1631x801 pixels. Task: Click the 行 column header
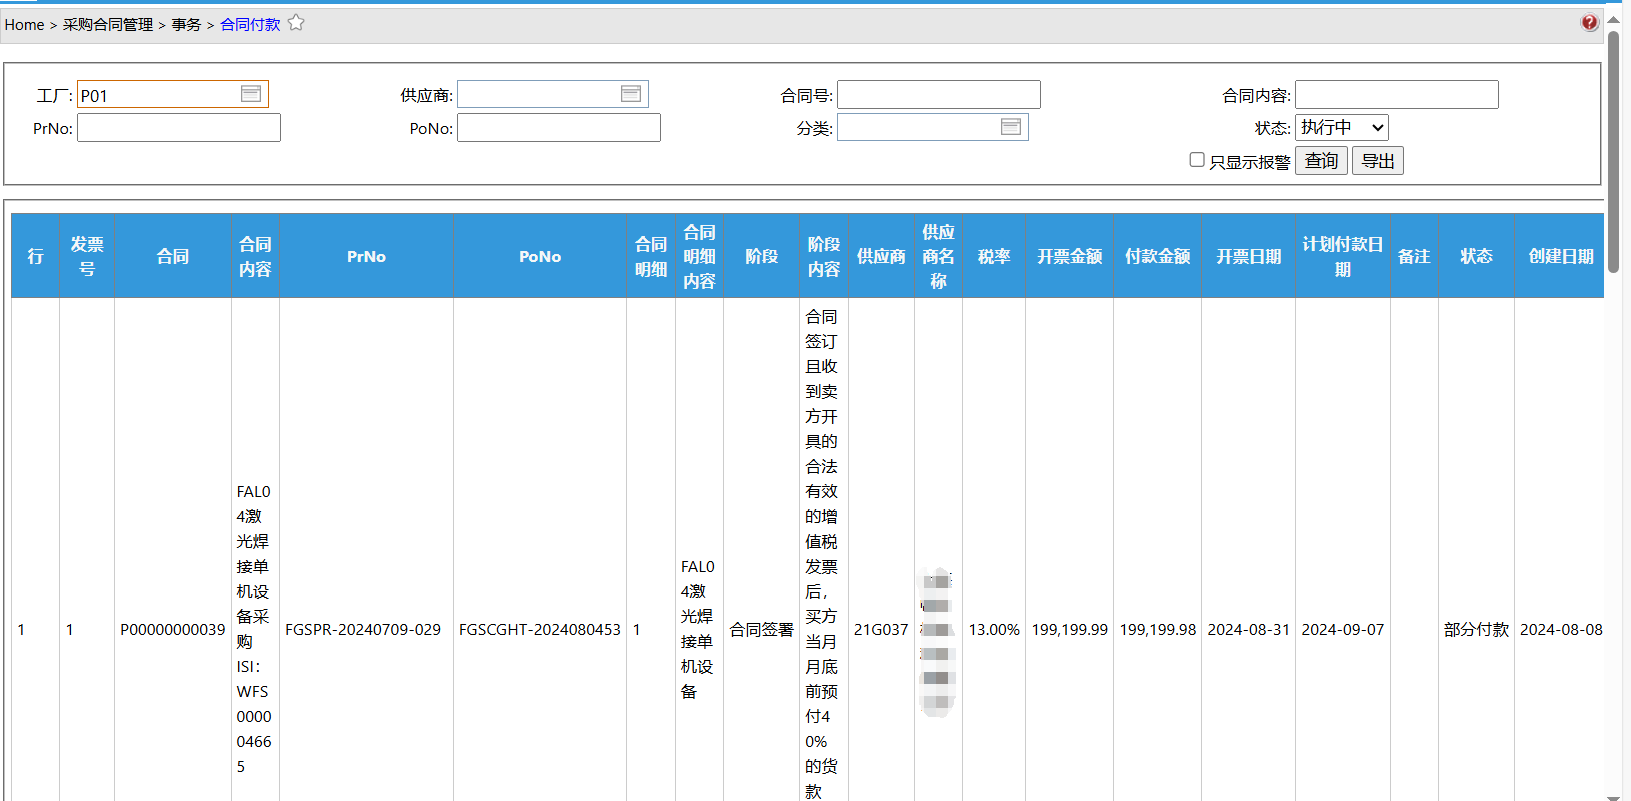click(35, 256)
